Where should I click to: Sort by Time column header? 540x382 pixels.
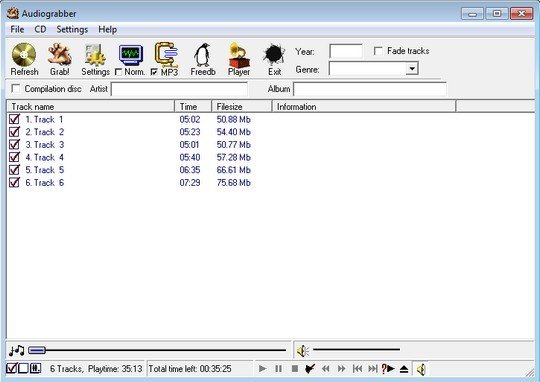click(x=193, y=107)
